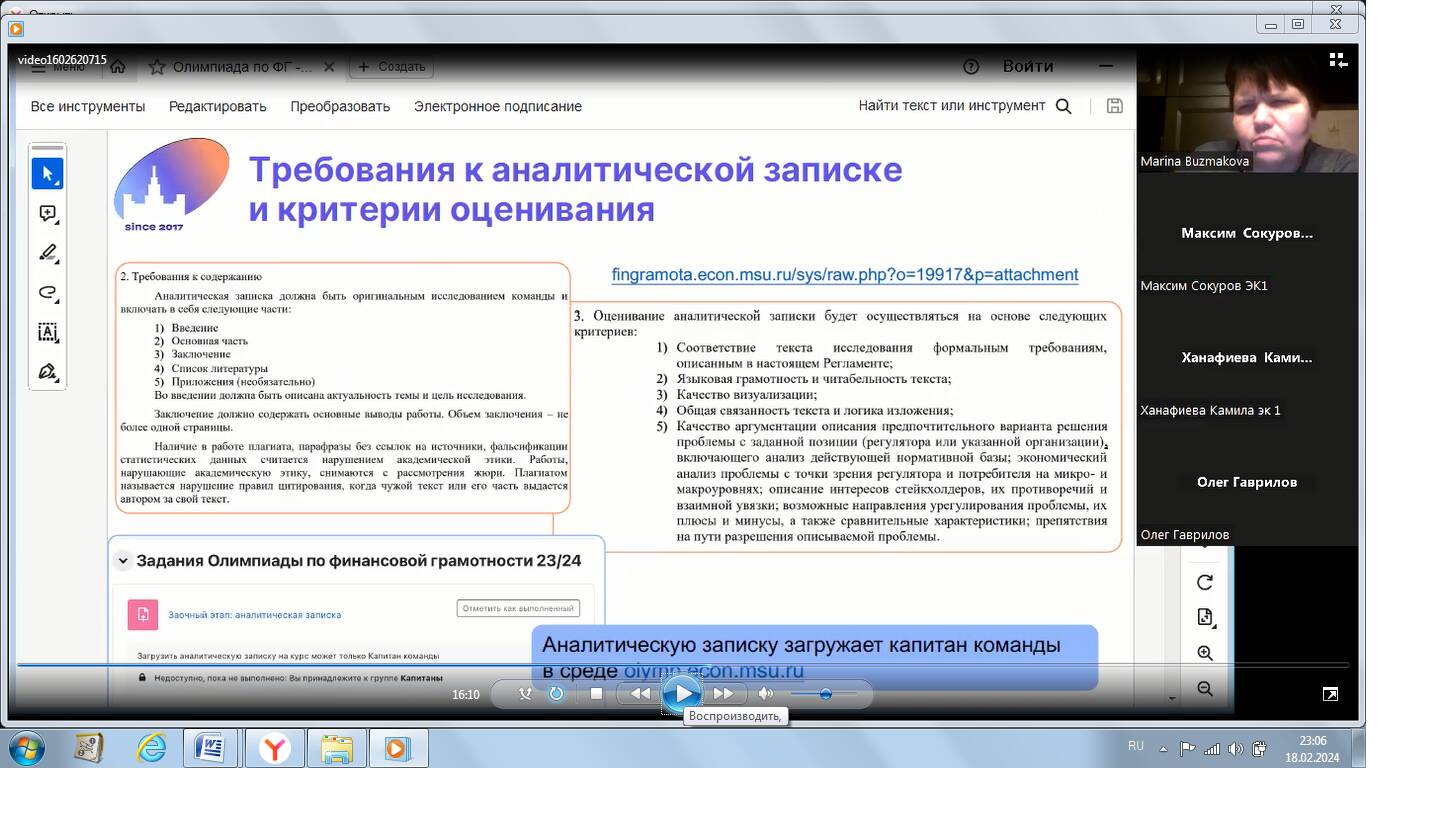Click the RU language indicator

(1136, 746)
